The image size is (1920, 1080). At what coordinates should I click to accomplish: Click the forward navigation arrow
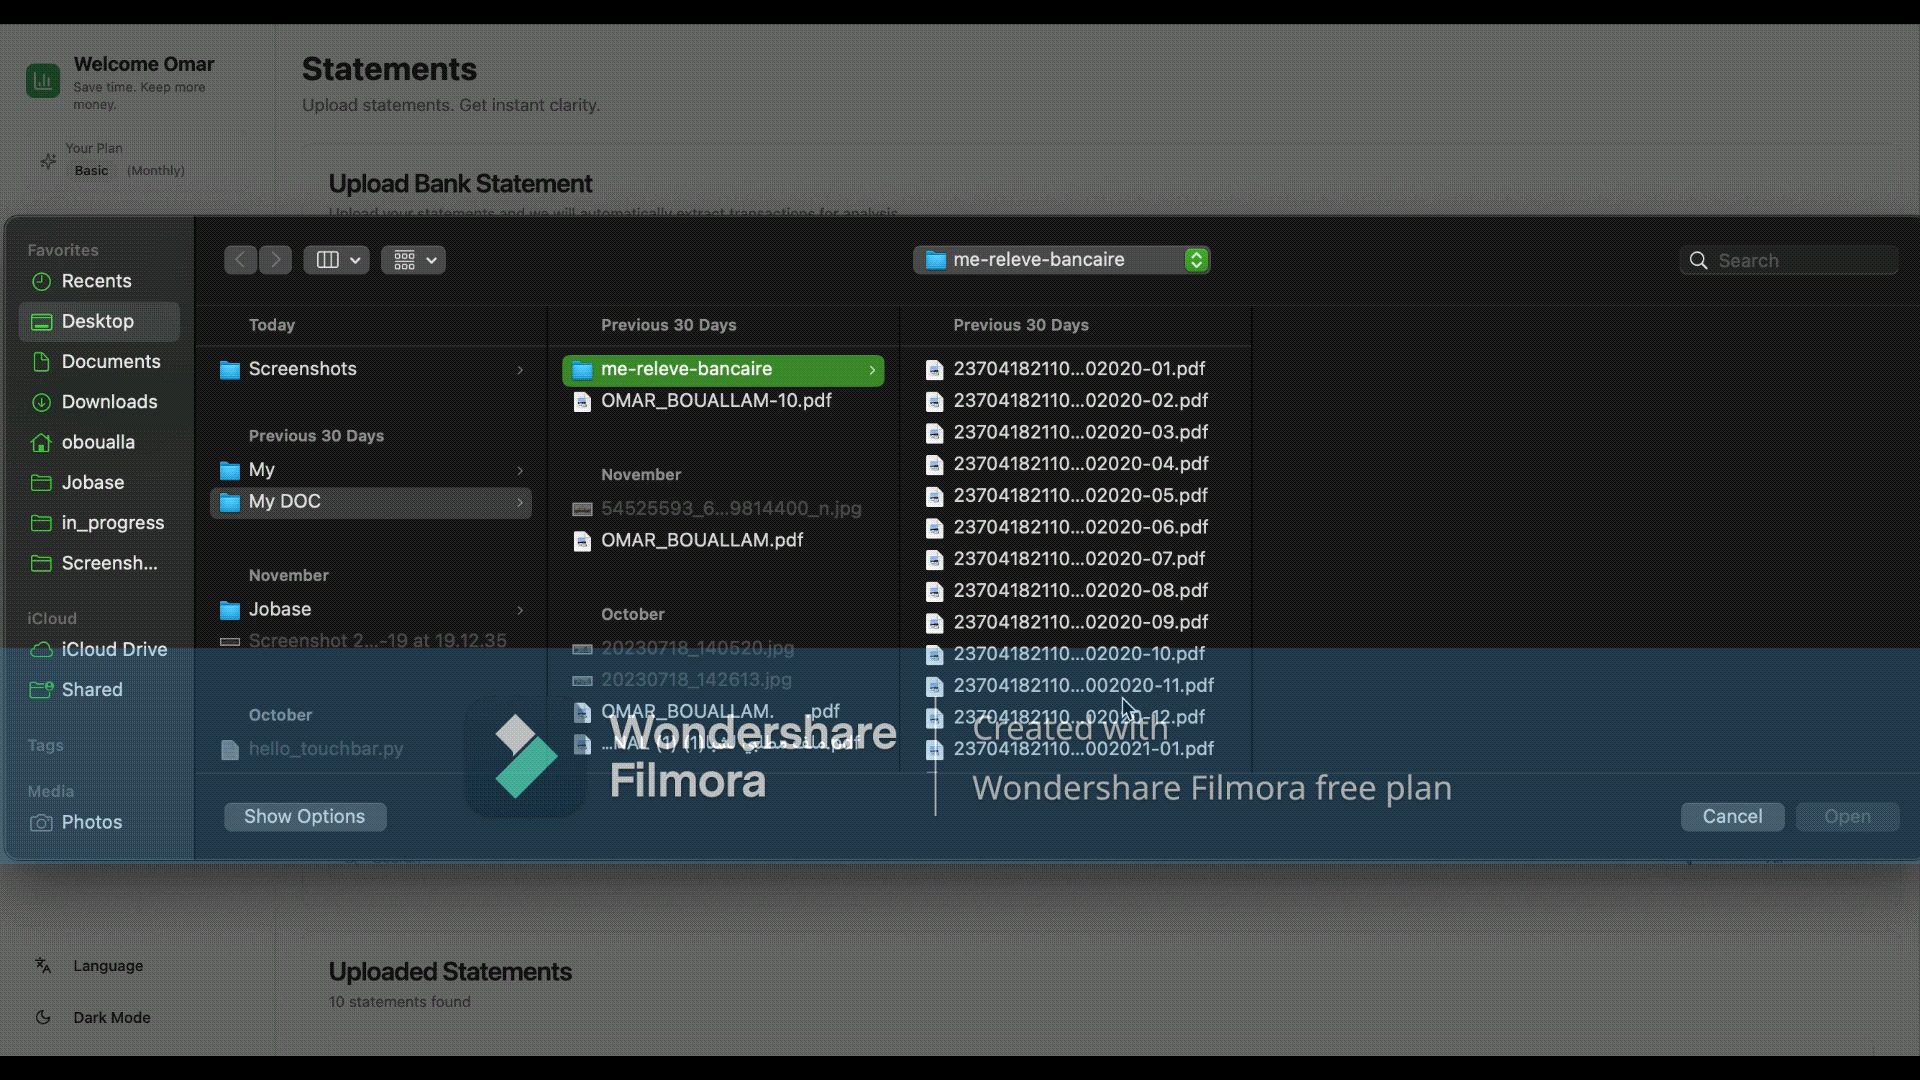click(275, 260)
